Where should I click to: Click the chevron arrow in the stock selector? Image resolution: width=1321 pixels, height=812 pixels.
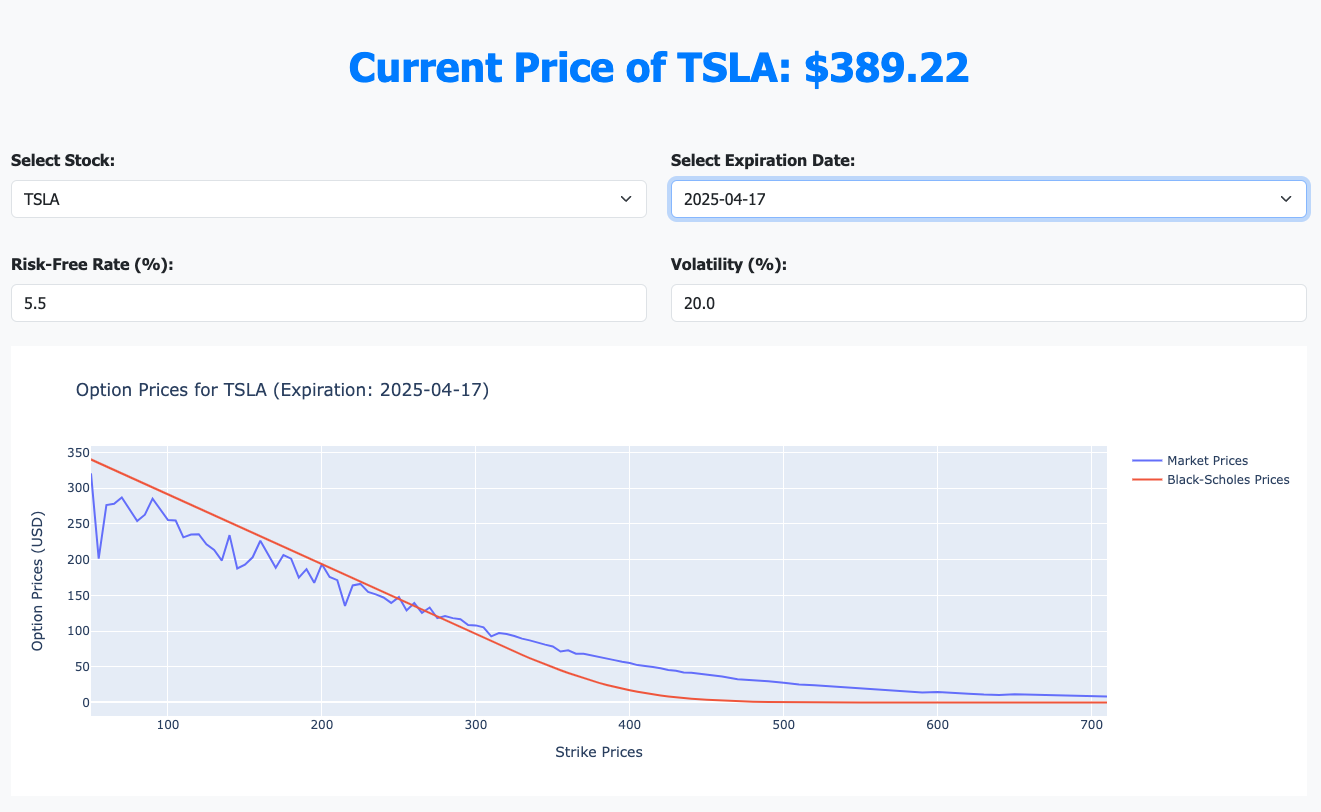[626, 199]
